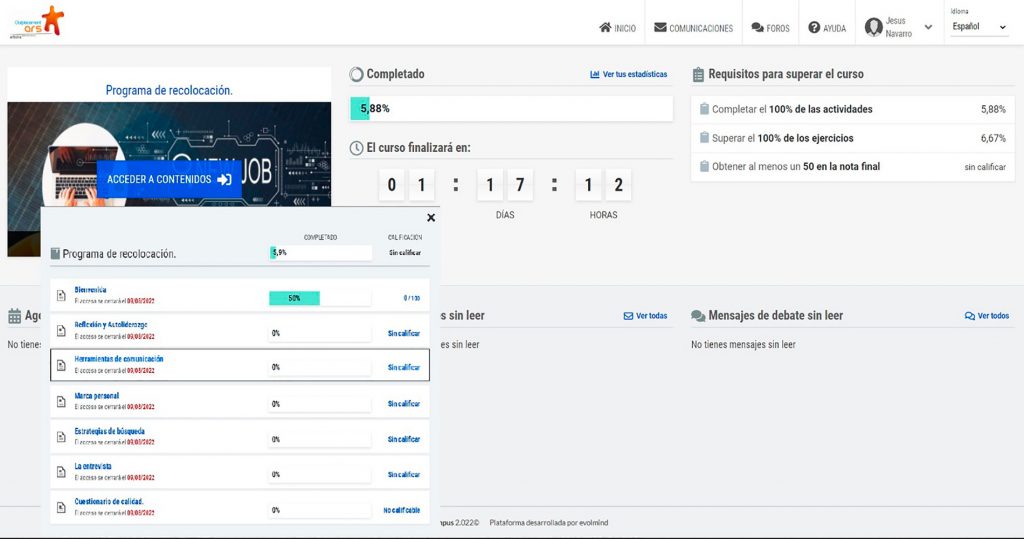Click the Bienvenida 50% progress bar
Image resolution: width=1024 pixels, height=539 pixels.
(294, 298)
